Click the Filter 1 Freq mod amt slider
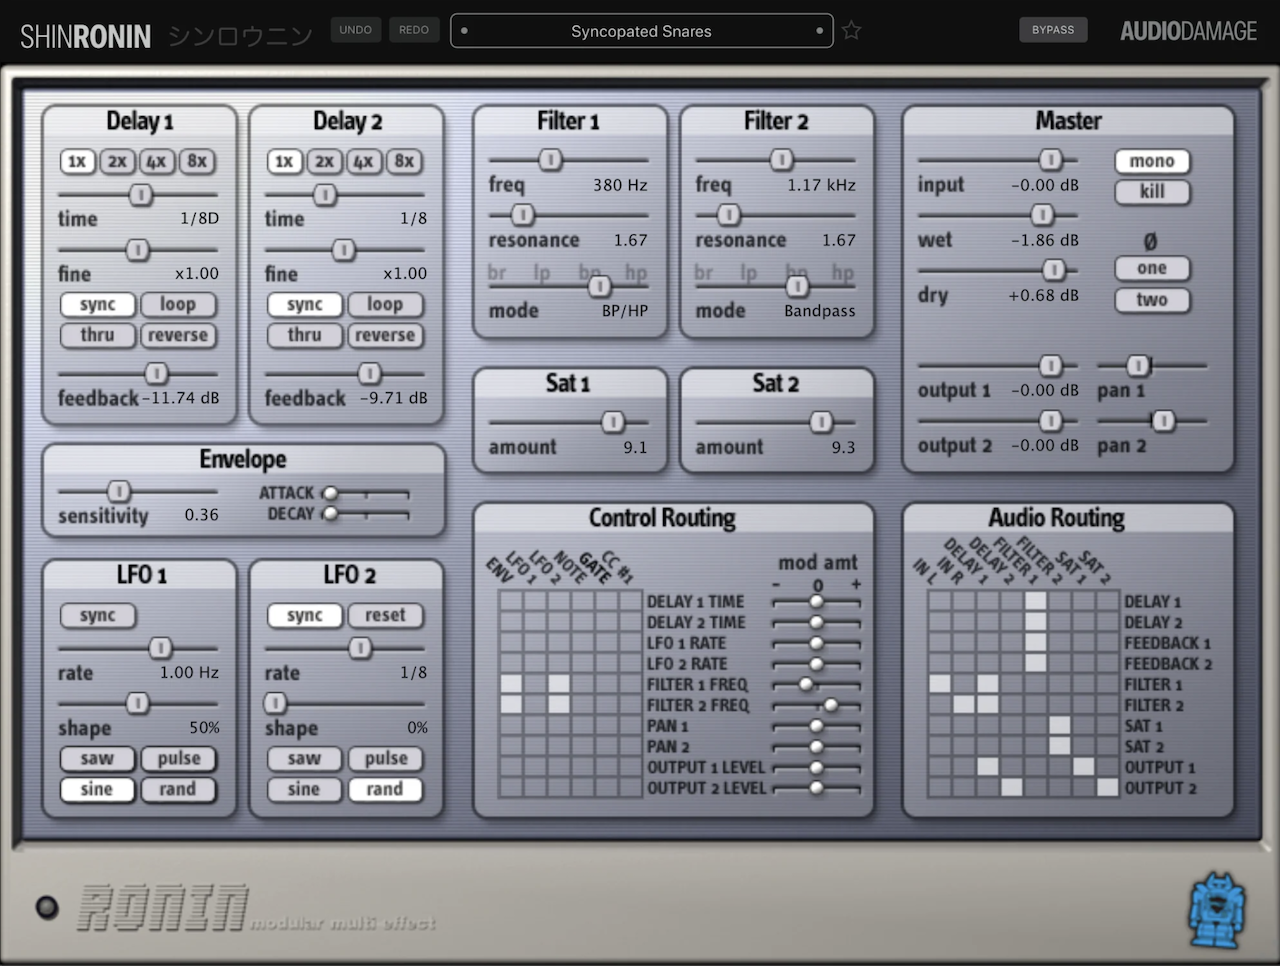 [x=806, y=685]
